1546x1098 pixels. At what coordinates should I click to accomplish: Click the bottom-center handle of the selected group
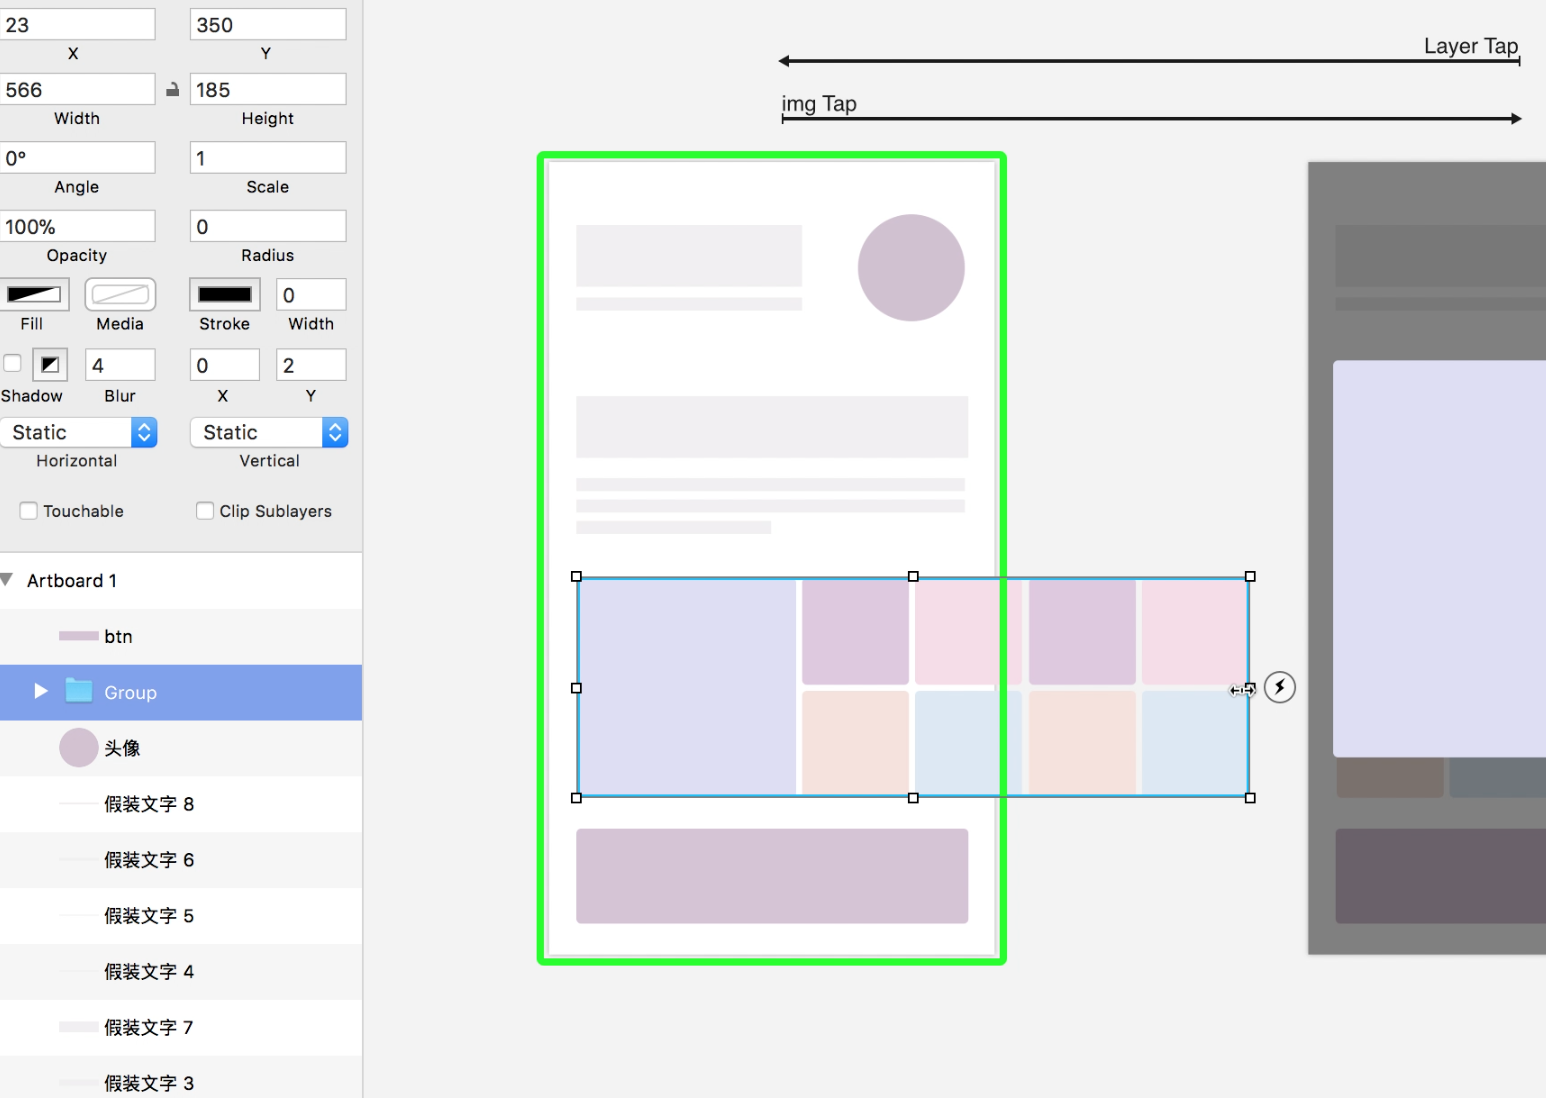click(x=913, y=798)
